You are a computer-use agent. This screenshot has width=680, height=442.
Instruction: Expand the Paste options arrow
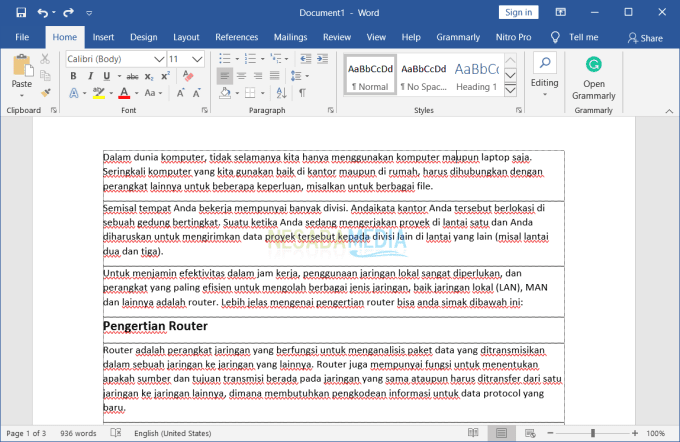[x=22, y=95]
